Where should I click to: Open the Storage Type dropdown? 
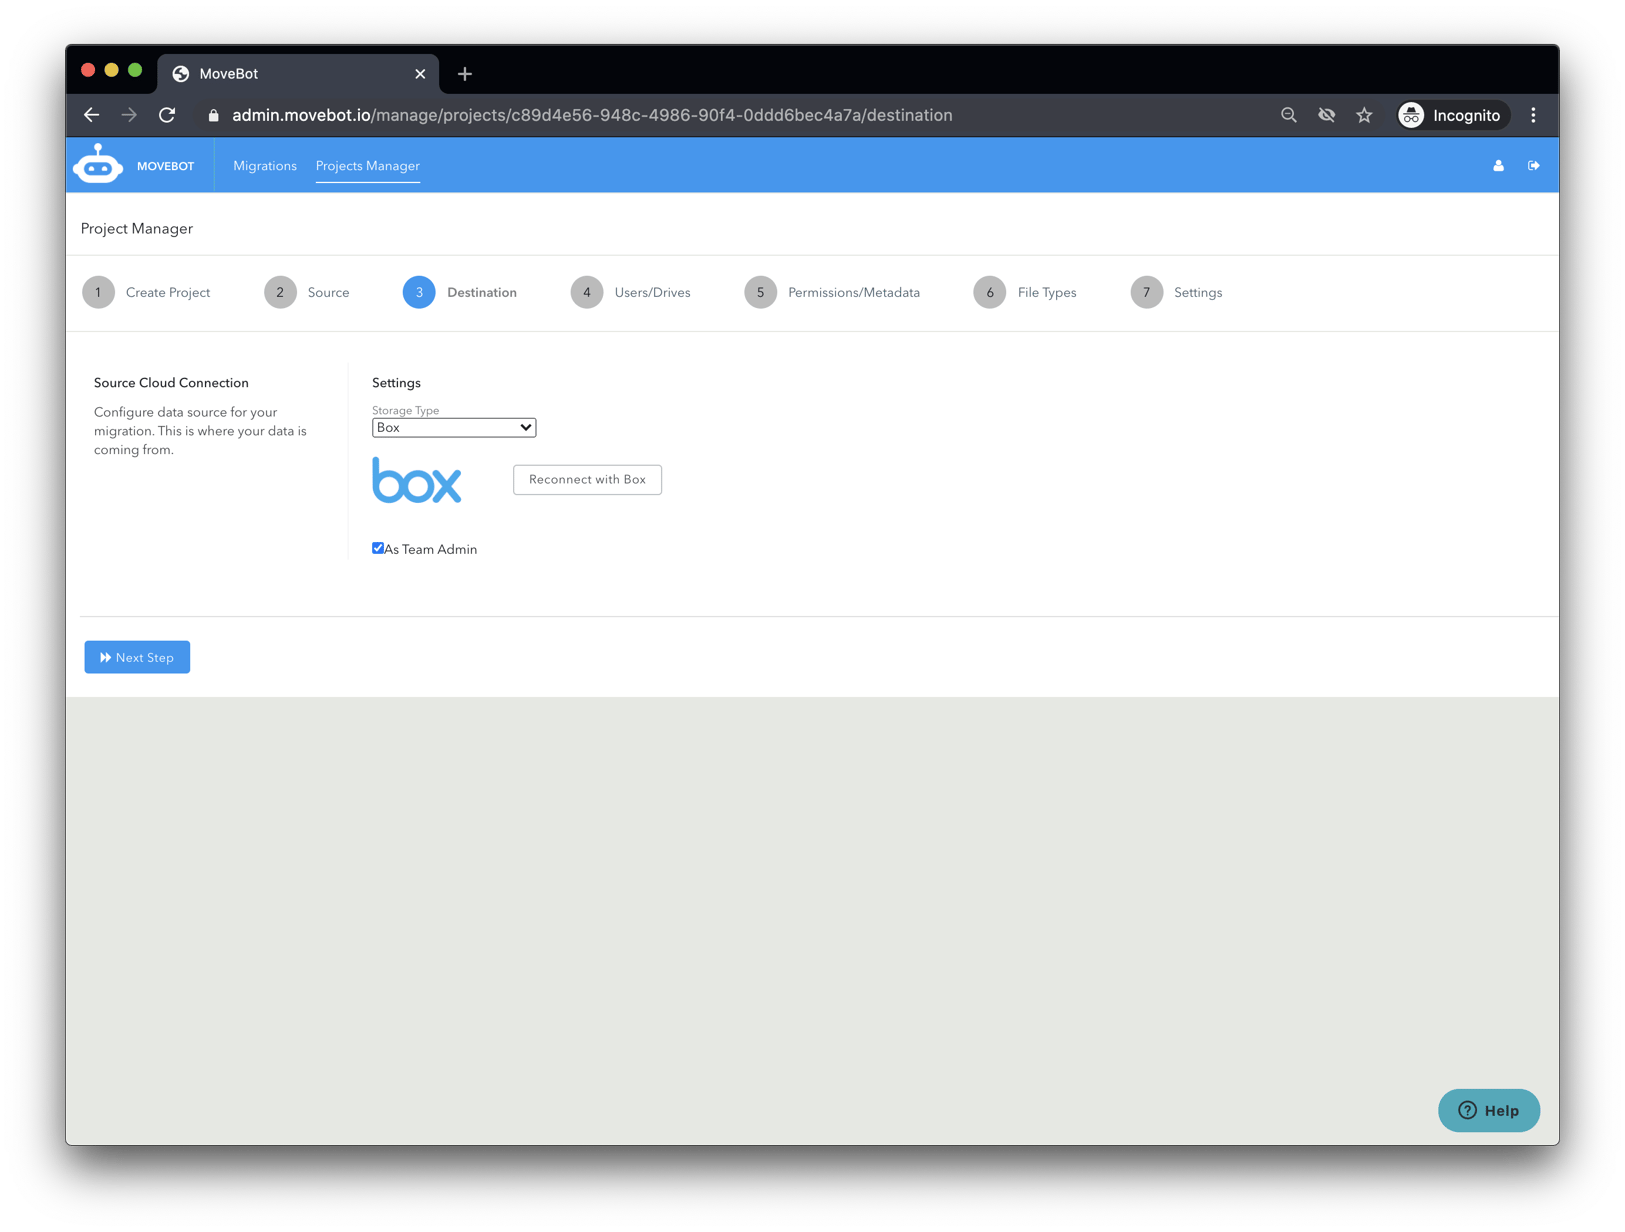pyautogui.click(x=453, y=427)
